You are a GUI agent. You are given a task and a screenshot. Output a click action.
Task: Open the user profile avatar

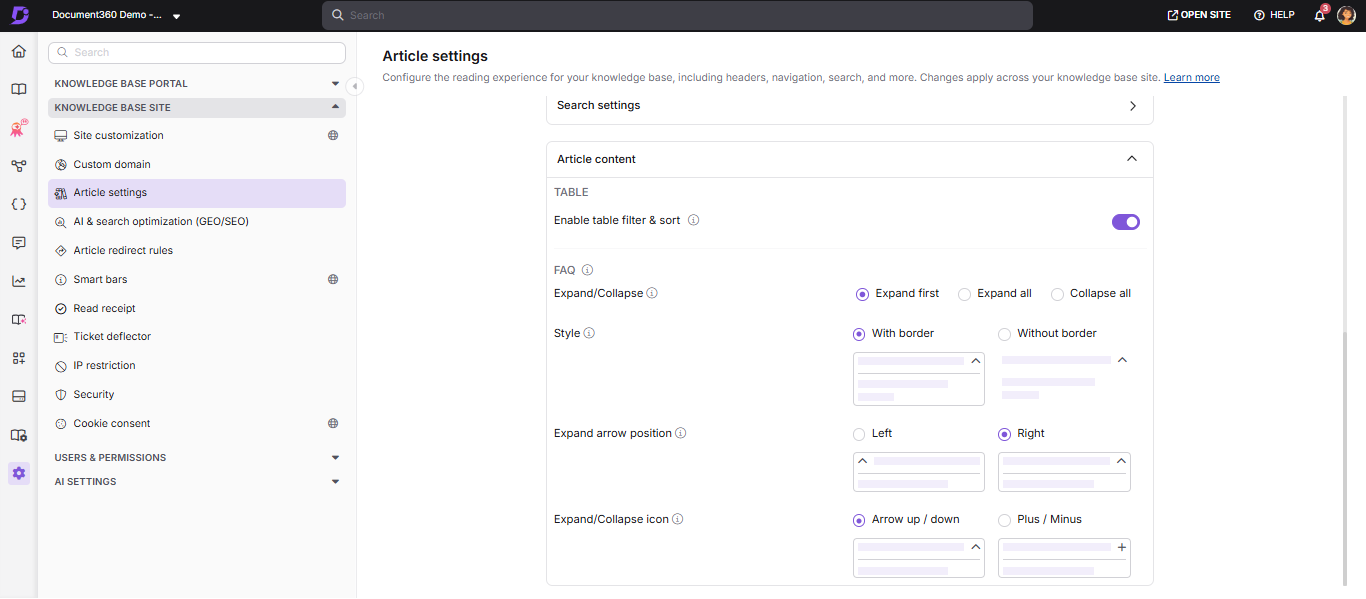(x=1346, y=15)
